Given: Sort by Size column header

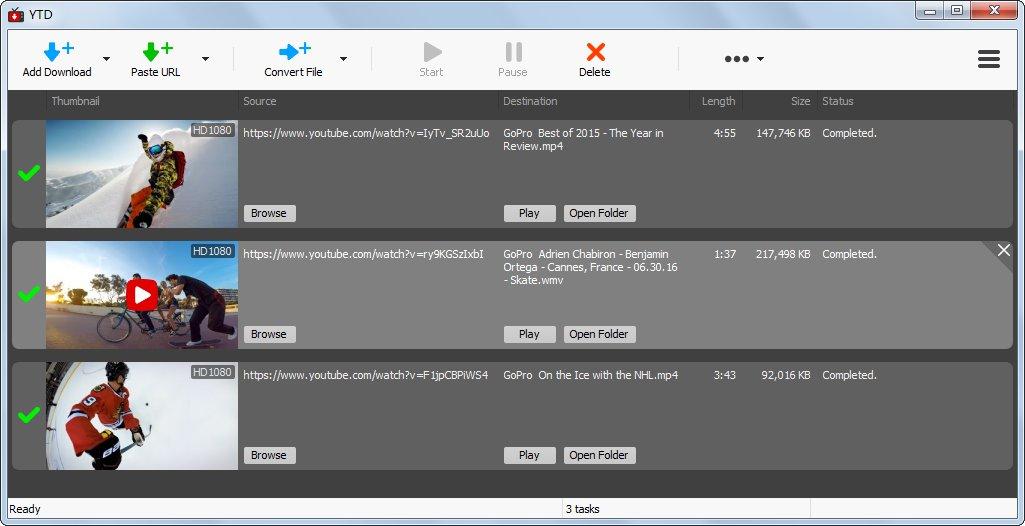Looking at the screenshot, I should coord(800,101).
